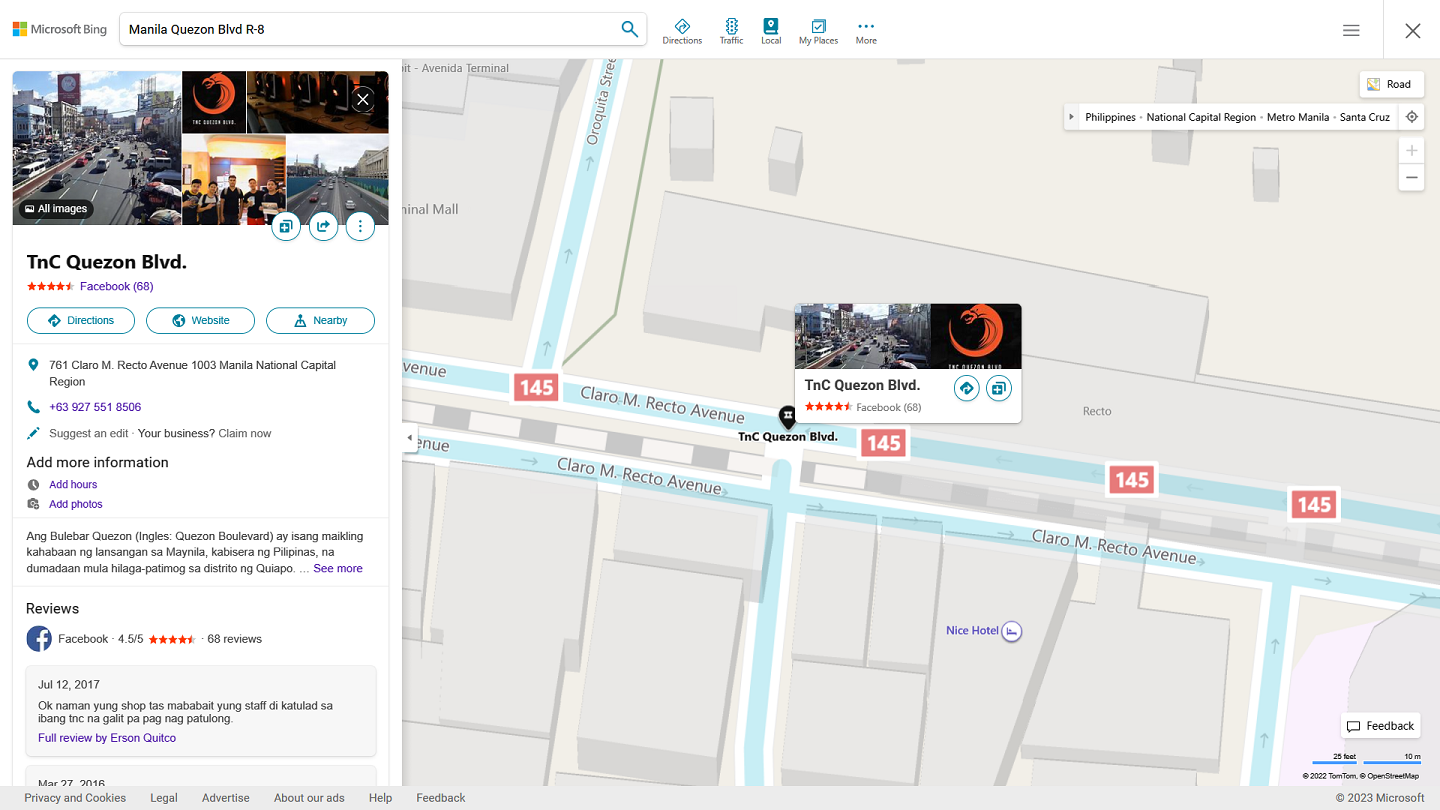Open Legal footer link
Viewport: 1440px width, 810px height.
(x=164, y=798)
